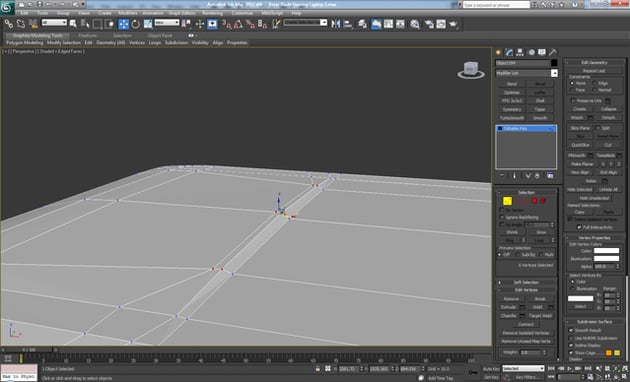Open the Selected key filter dropdown
The width and height of the screenshot is (630, 382).
[524, 368]
